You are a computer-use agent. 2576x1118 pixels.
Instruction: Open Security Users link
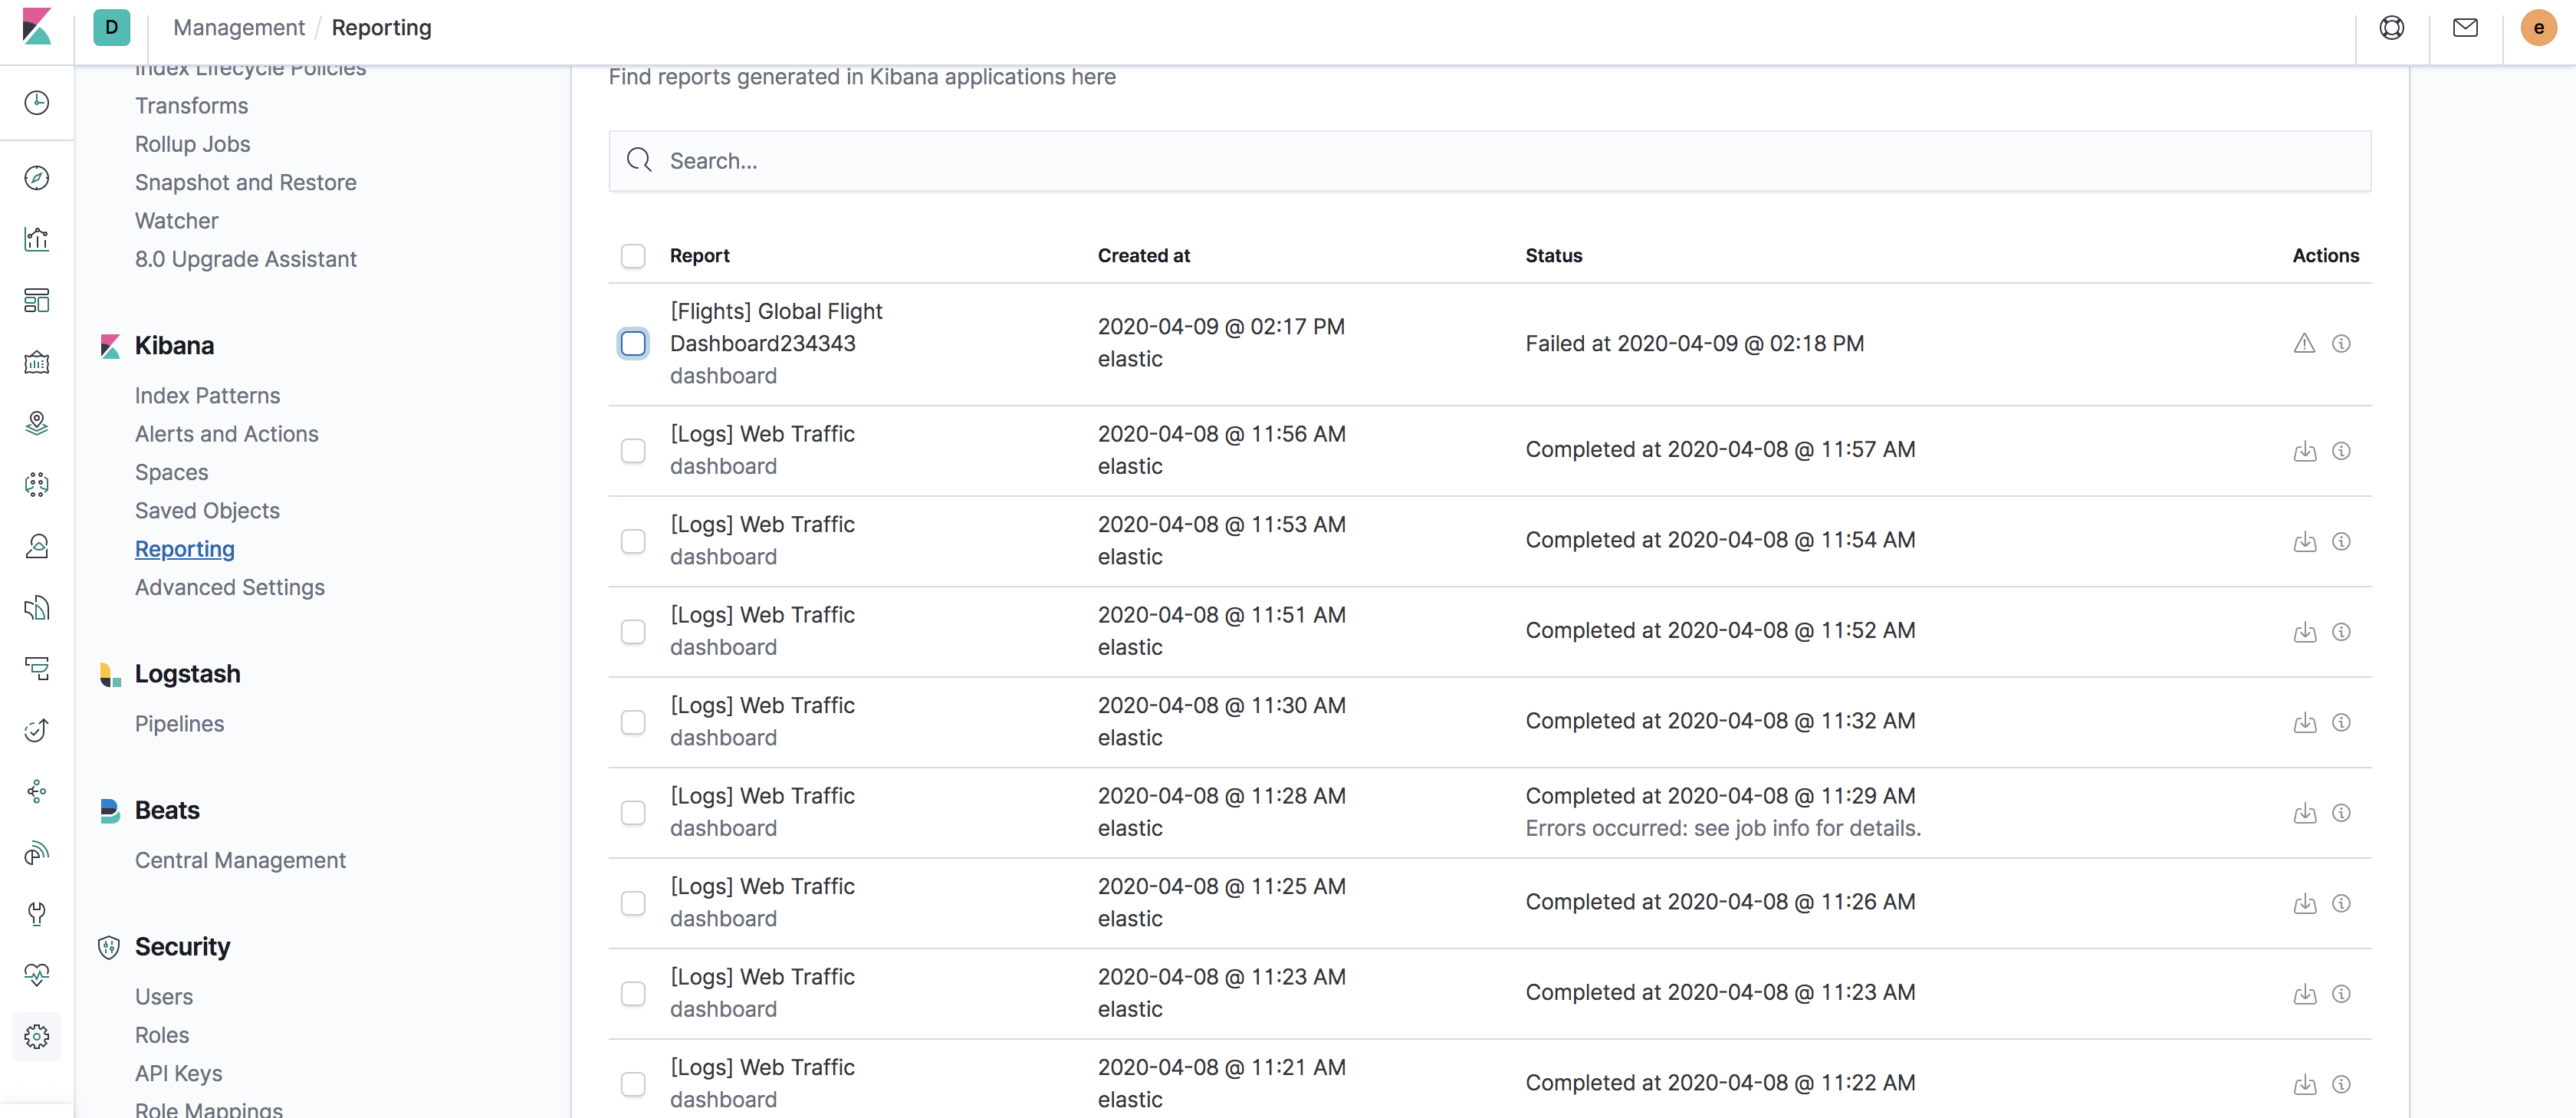click(164, 997)
